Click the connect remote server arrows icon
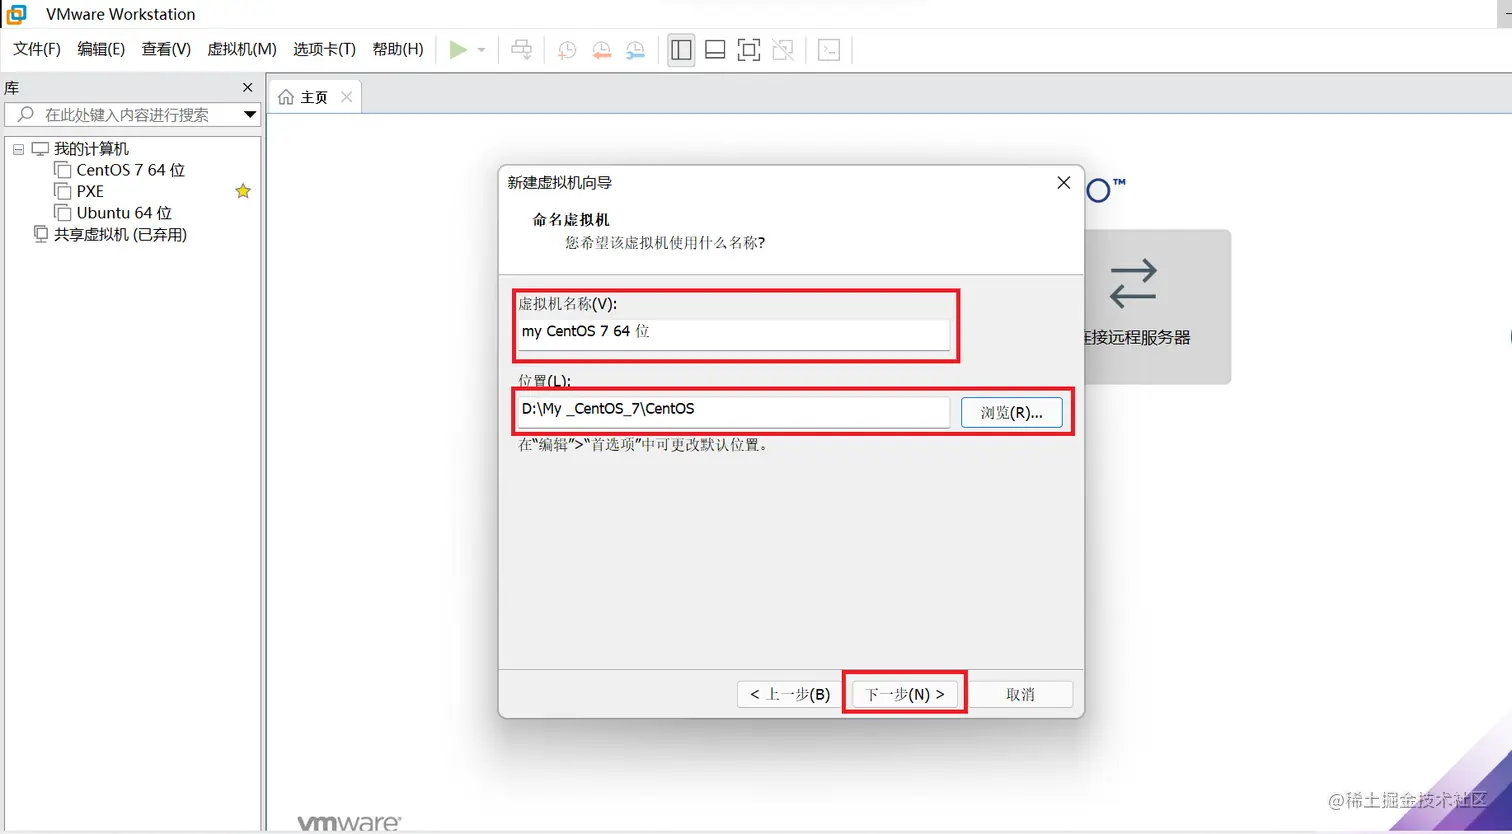 (1133, 283)
